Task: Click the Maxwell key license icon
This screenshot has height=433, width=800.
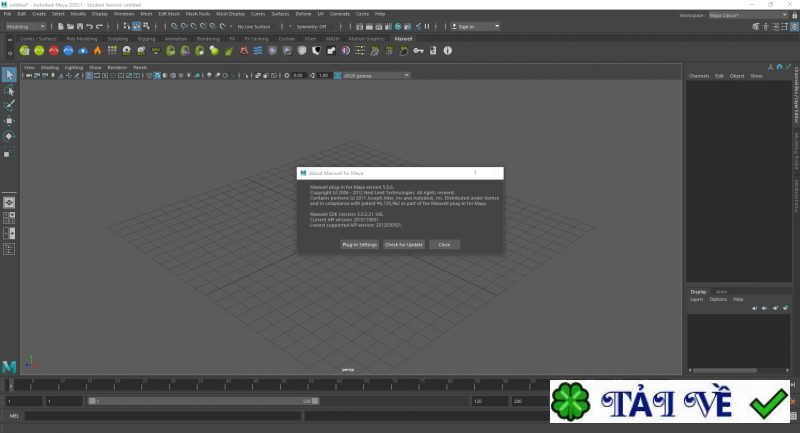Action: [419, 50]
